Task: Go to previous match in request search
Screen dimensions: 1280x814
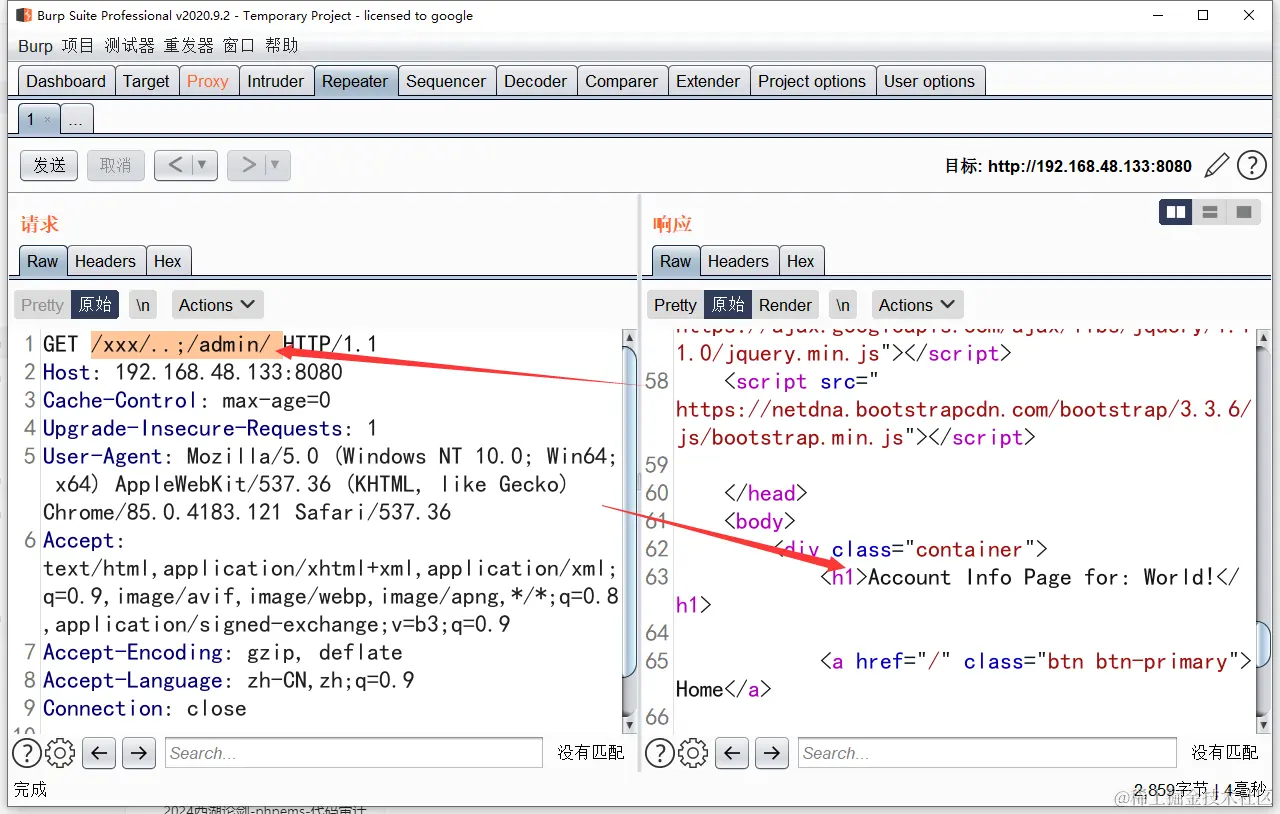Action: pyautogui.click(x=98, y=753)
